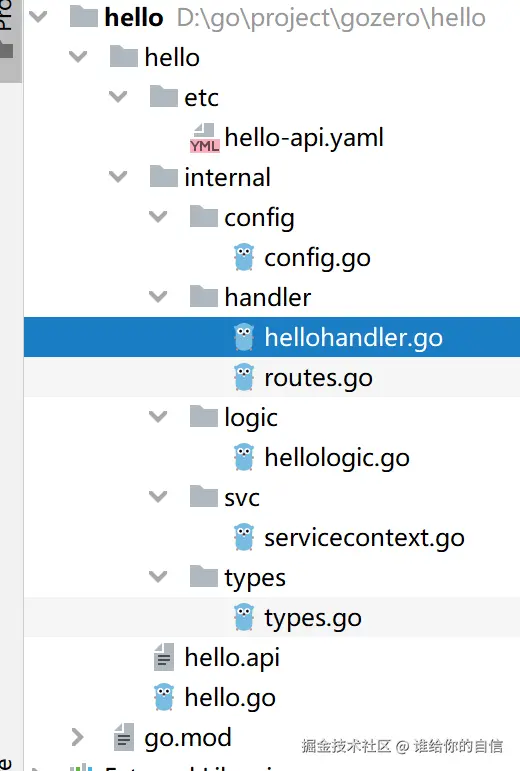Expand the go.mod arrow
The image size is (520, 771).
pos(78,737)
